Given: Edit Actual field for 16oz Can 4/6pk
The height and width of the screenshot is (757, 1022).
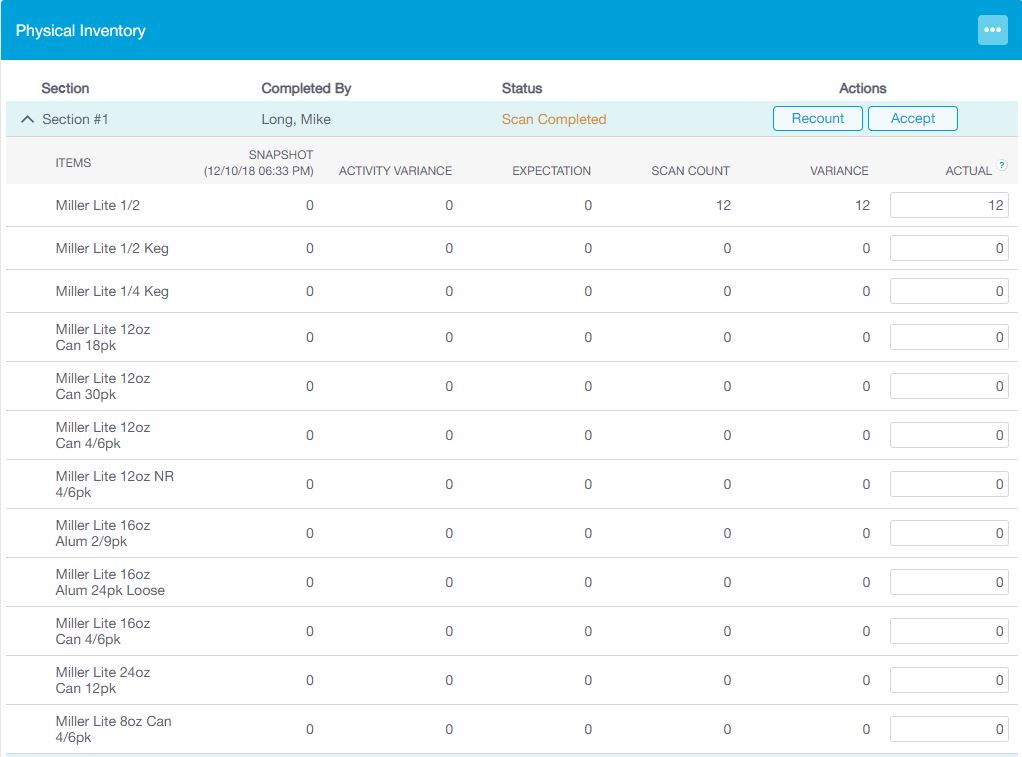Looking at the screenshot, I should pyautogui.click(x=949, y=631).
